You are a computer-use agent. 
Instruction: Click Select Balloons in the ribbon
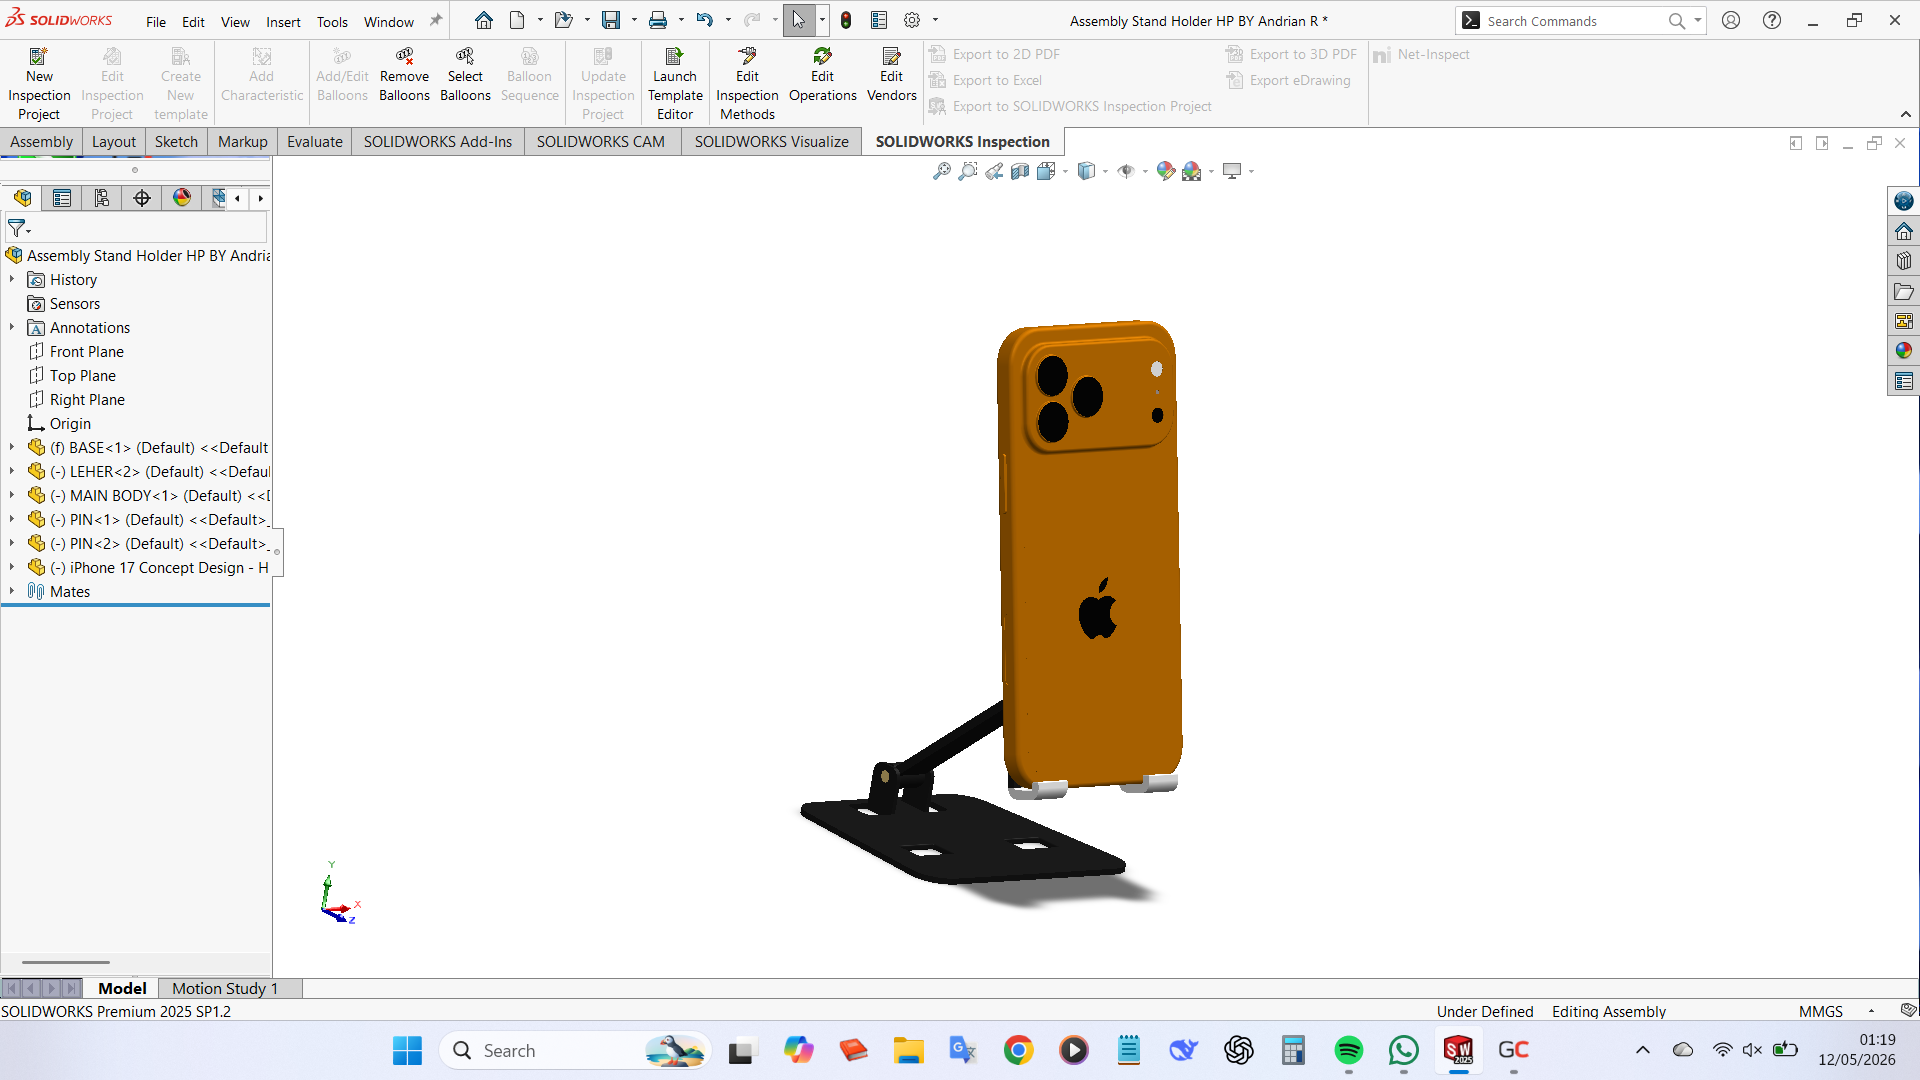click(x=465, y=75)
